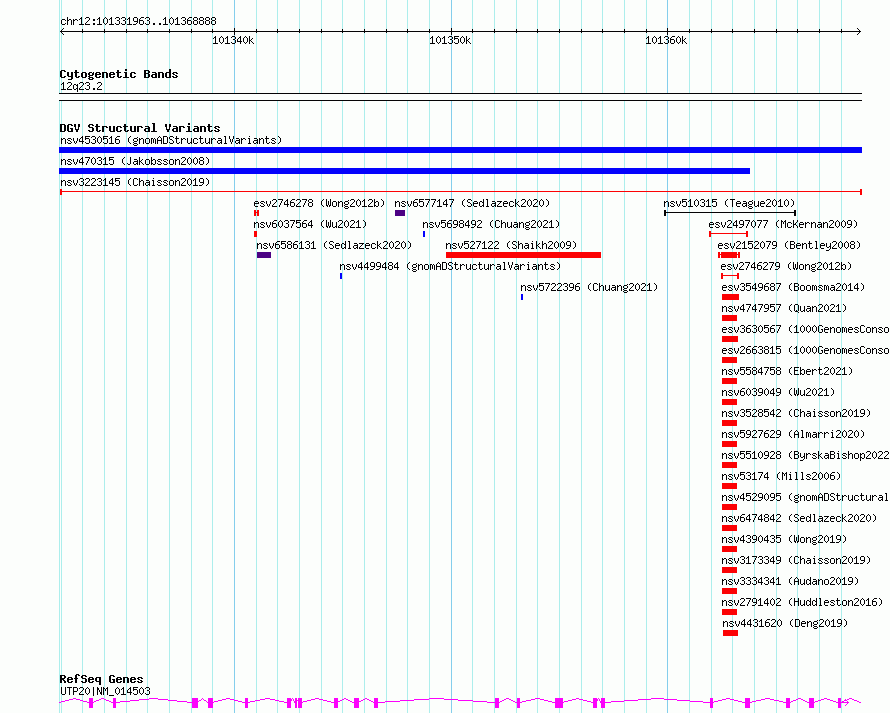Open nsv3223145 (Chaisson2019) variant label

click(135, 182)
